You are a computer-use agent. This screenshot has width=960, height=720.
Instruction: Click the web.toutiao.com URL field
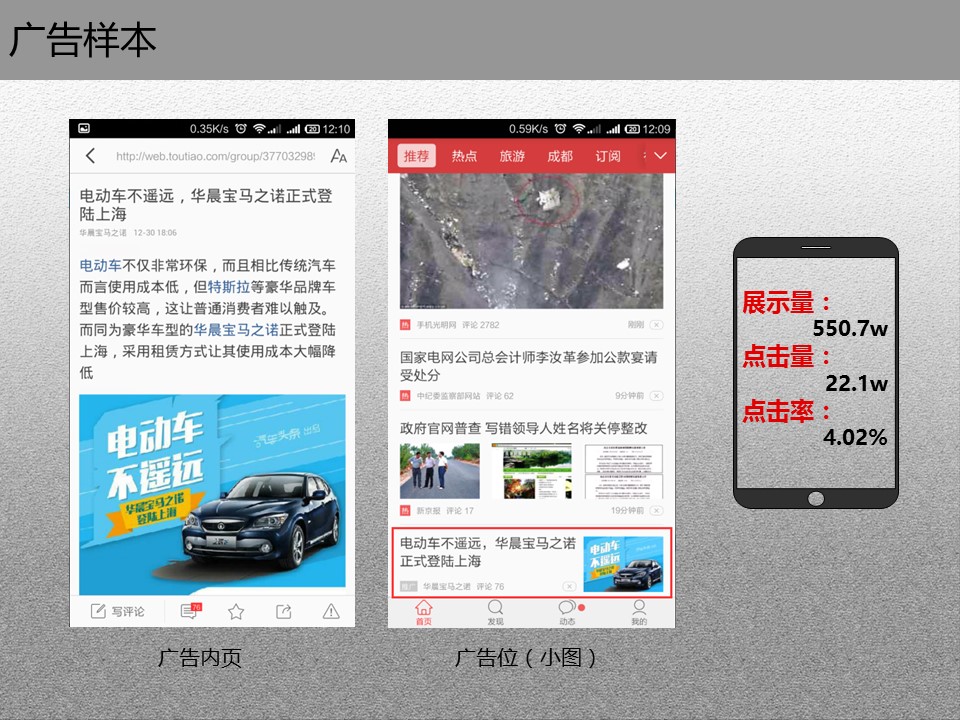pyautogui.click(x=215, y=156)
